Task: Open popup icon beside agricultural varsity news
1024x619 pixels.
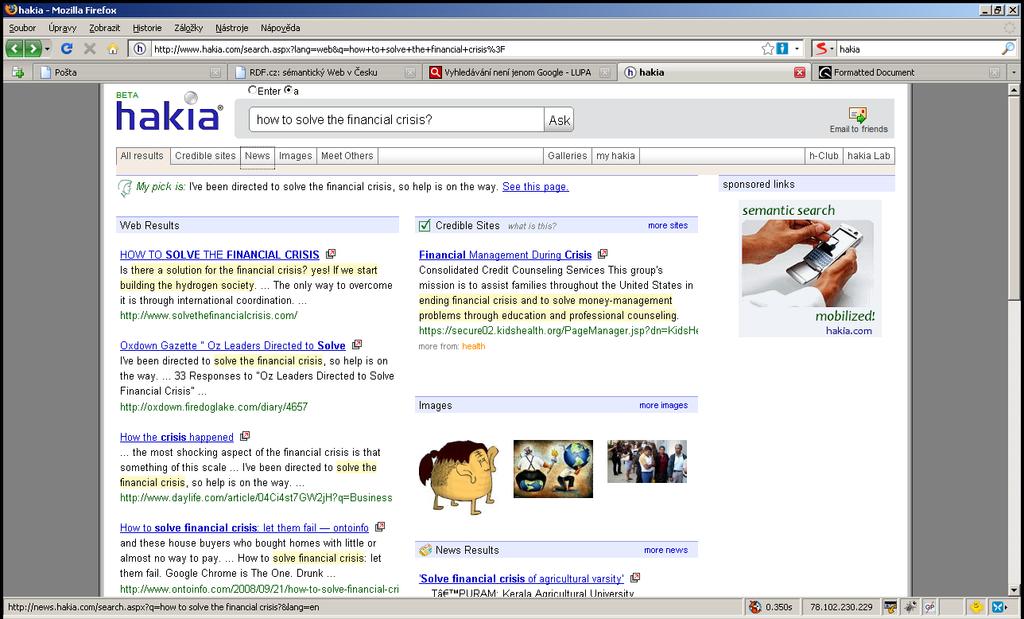Action: [635, 577]
